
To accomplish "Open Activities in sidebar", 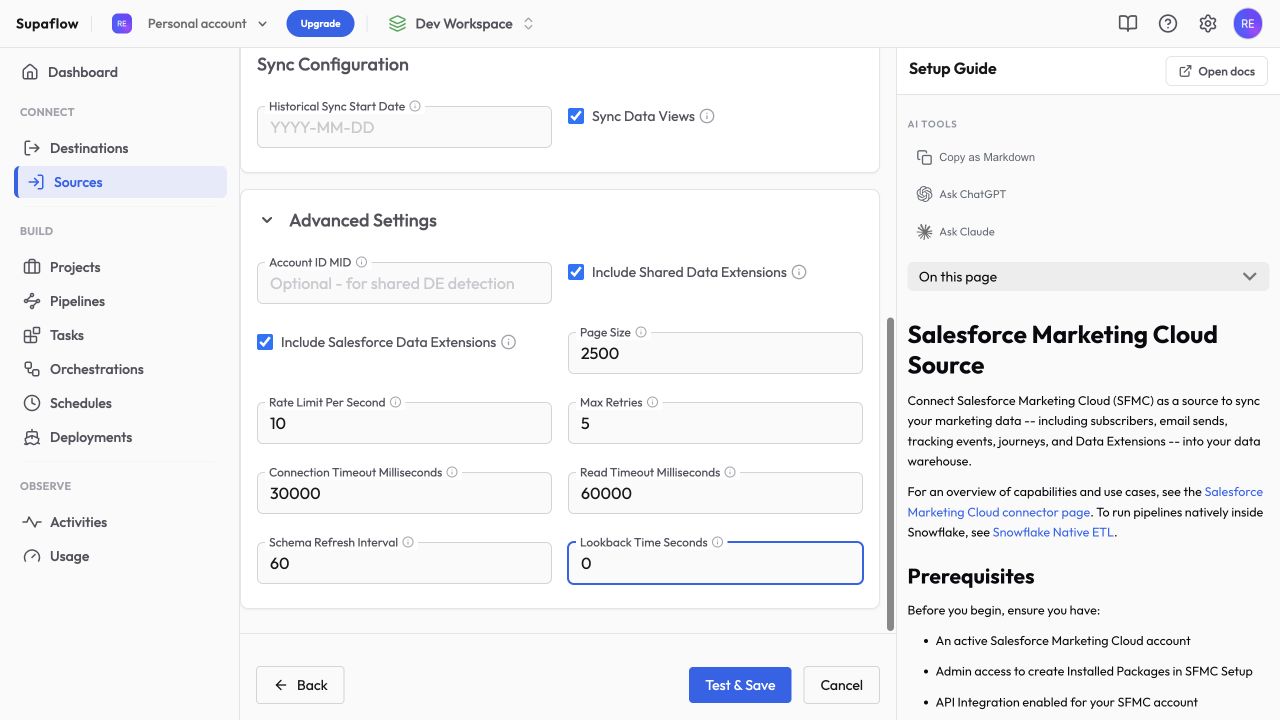I will tap(120, 522).
